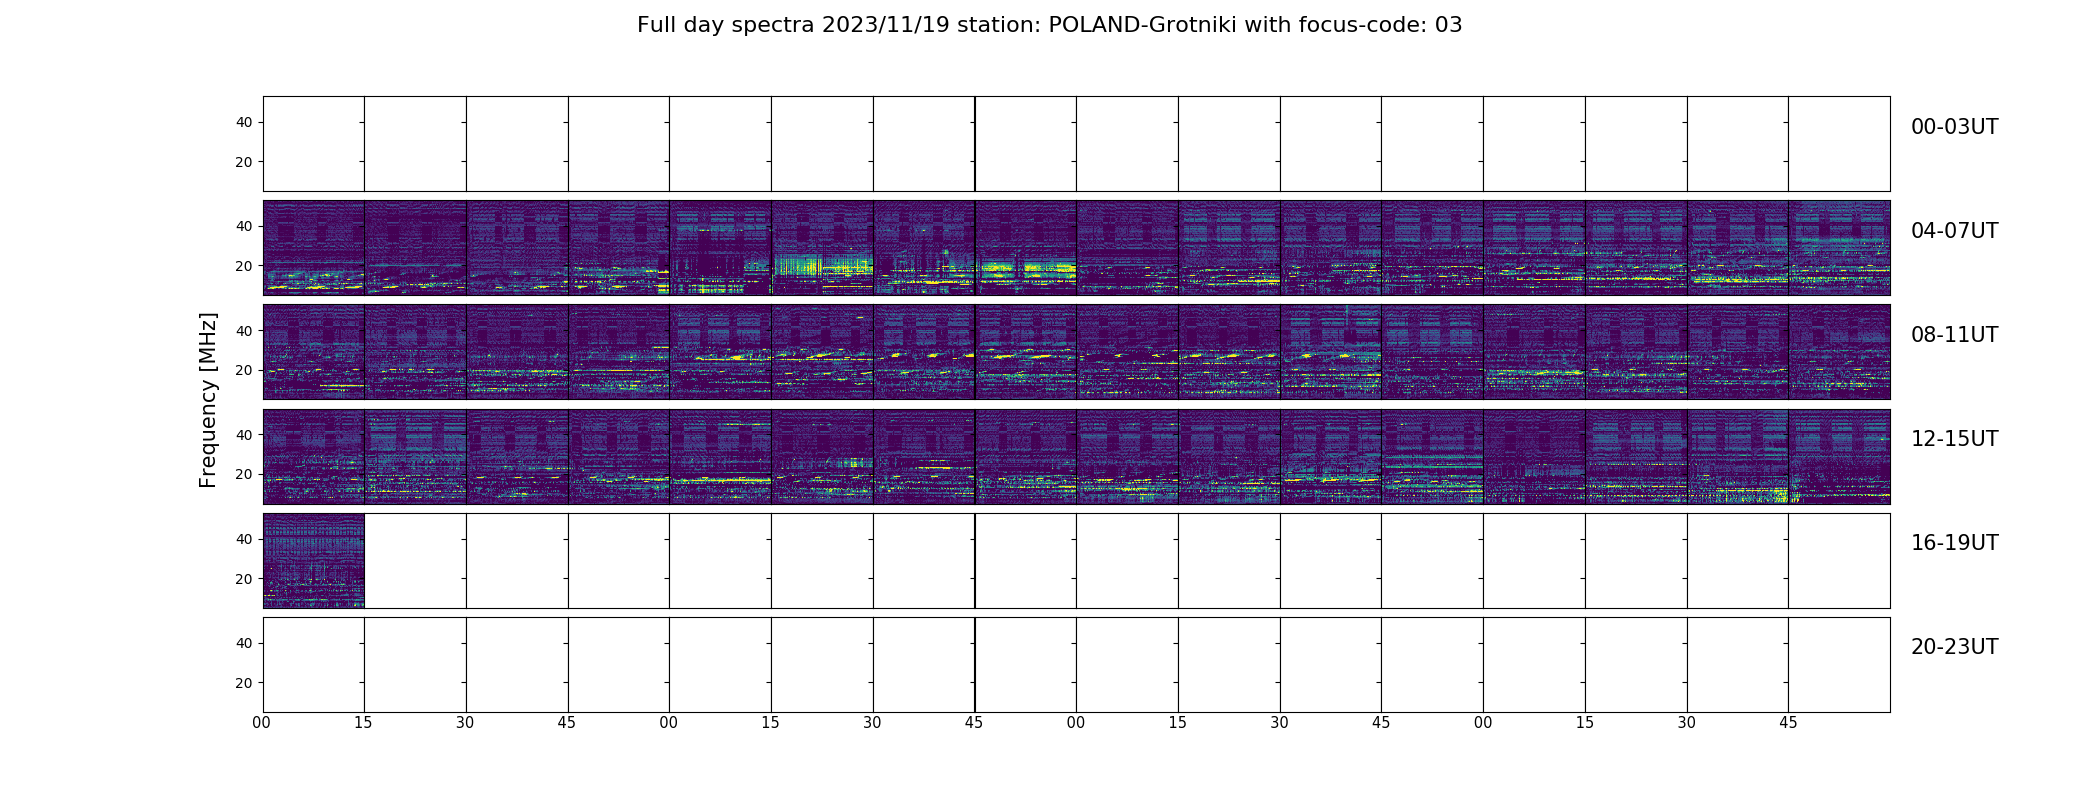Open the 14:00-14:15 spectrogram in the 12-15UT row

(1128, 456)
